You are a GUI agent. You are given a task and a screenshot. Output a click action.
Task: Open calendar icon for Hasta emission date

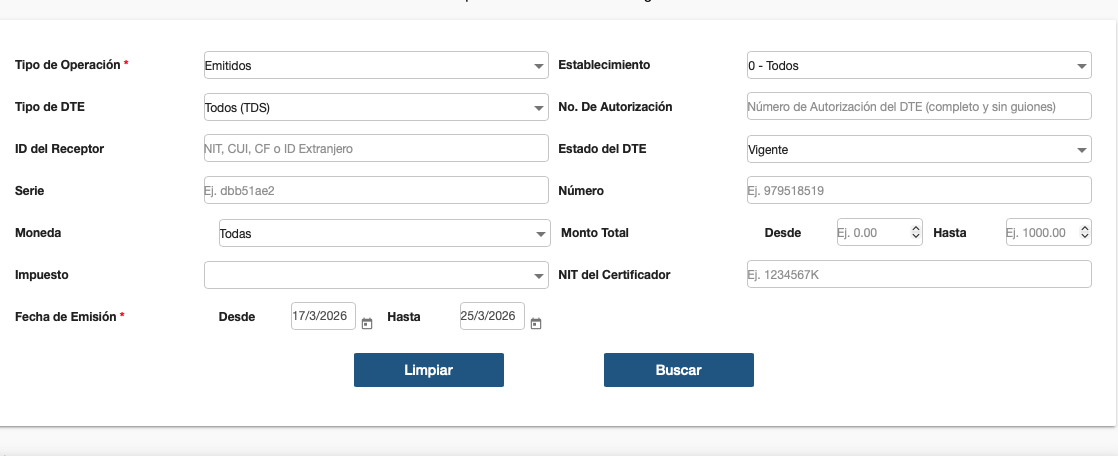click(x=536, y=323)
